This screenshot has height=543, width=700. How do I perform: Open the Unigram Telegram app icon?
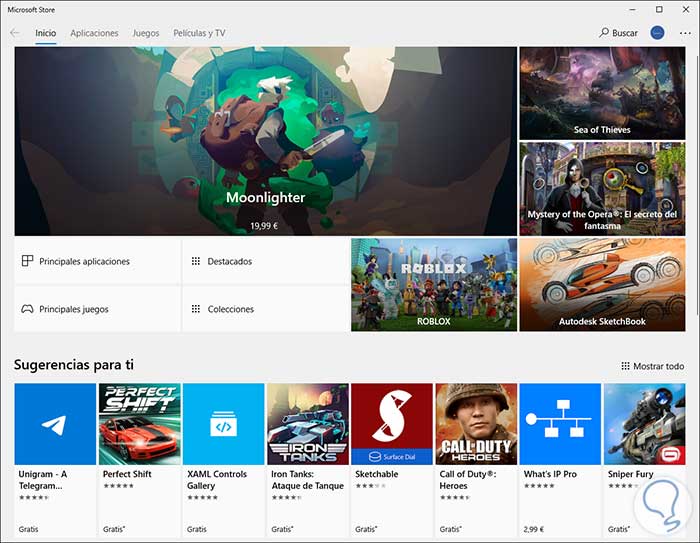click(55, 424)
